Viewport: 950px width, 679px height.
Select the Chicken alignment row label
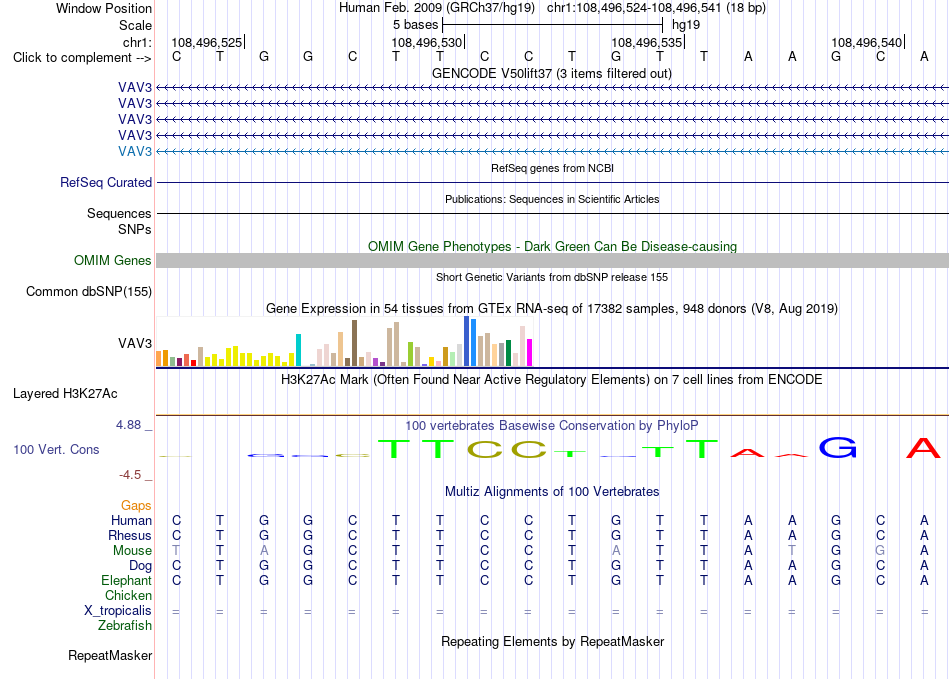point(128,595)
